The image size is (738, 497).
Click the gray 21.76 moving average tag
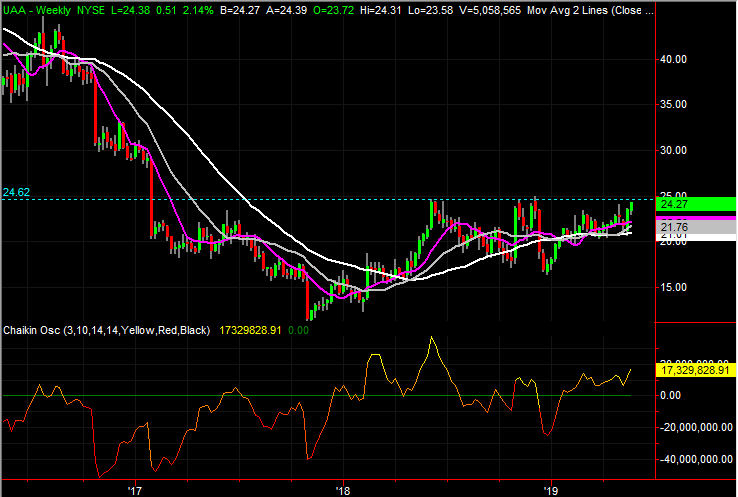[x=676, y=227]
